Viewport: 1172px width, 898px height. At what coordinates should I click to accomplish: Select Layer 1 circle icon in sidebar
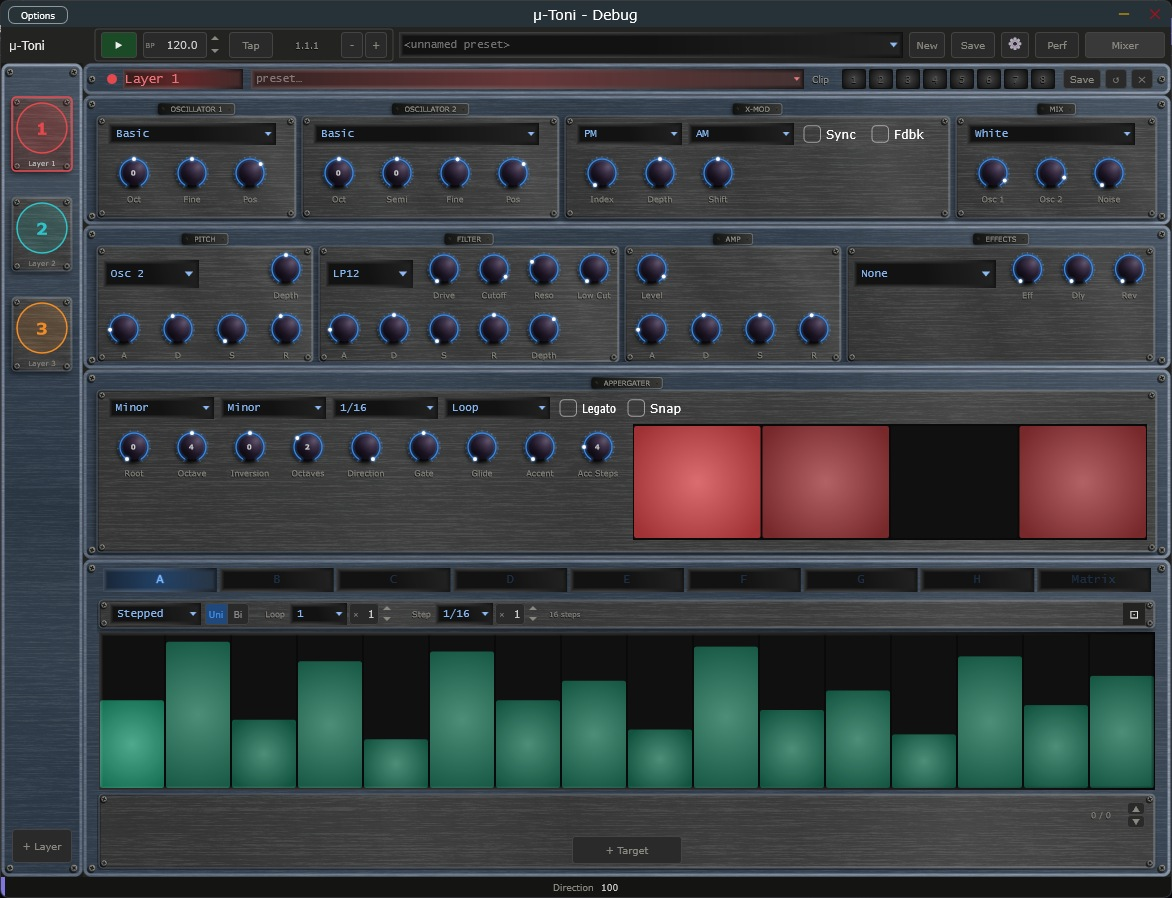coord(42,129)
